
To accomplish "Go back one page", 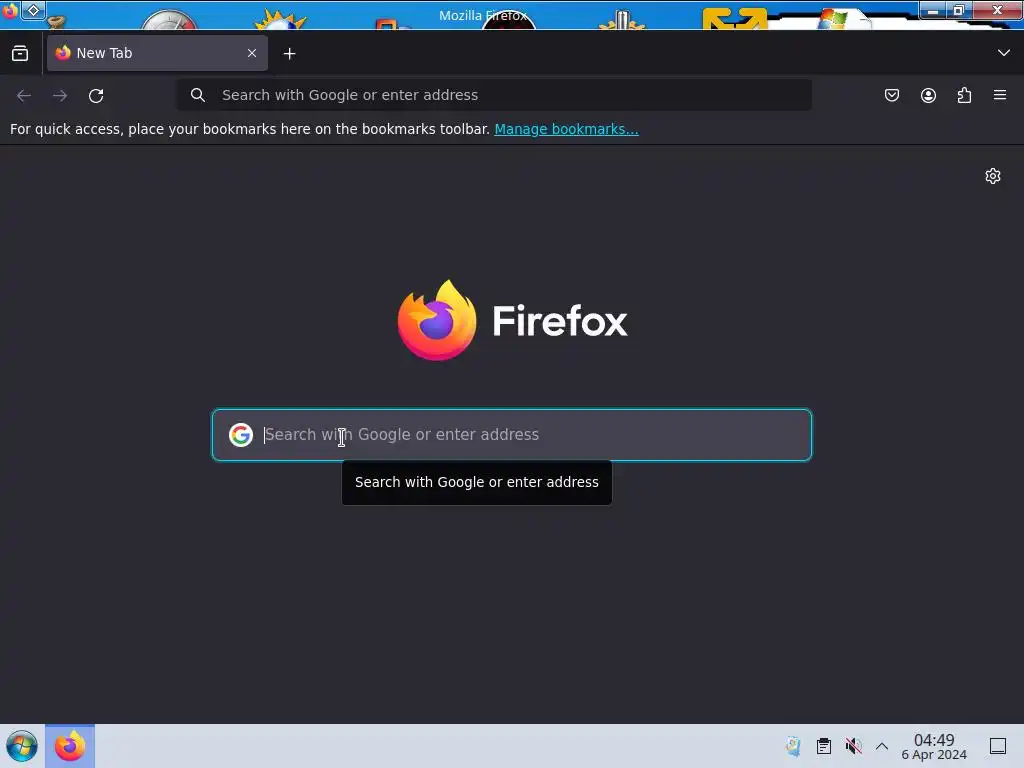I will tap(24, 95).
